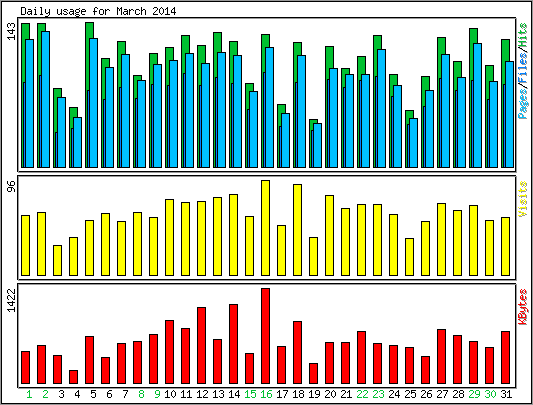Click day label 5 on the x-axis
The width and height of the screenshot is (533, 405).
coord(93,394)
